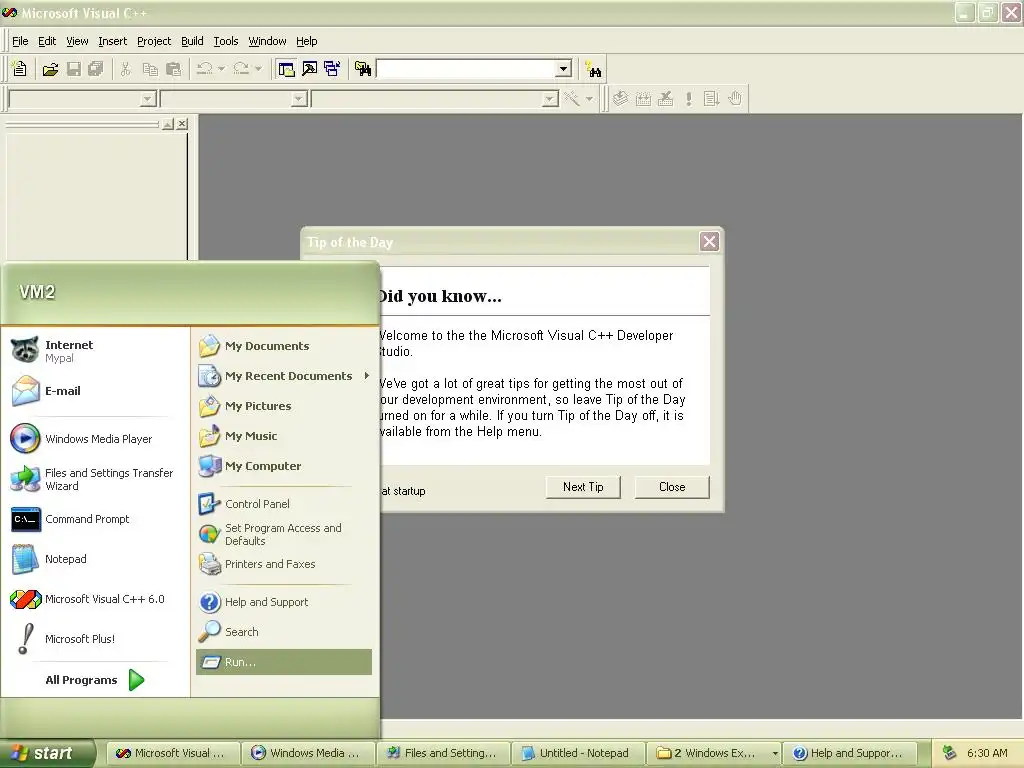Open Set Program Access and Defaults
The width and height of the screenshot is (1024, 768).
[x=283, y=534]
